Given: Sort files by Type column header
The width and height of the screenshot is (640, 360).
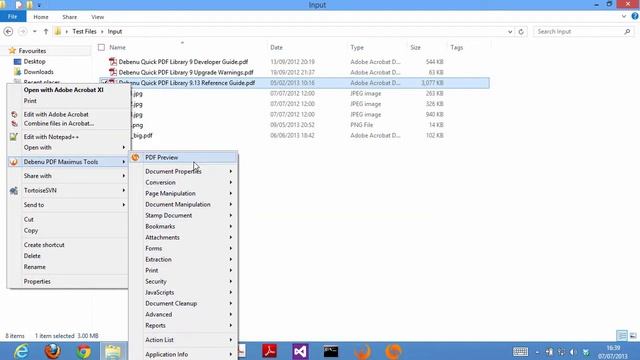Looking at the screenshot, I should coord(357,47).
